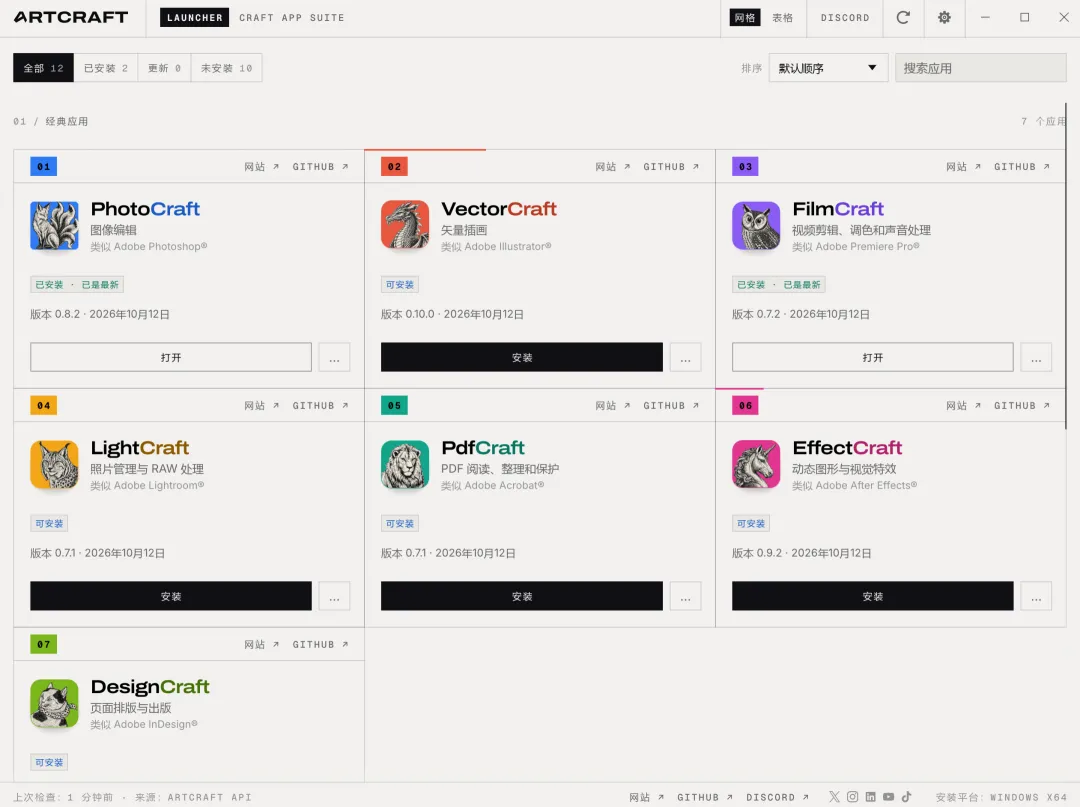Switch to the 表格 table view
Screen dimensions: 1080x807
(782, 17)
